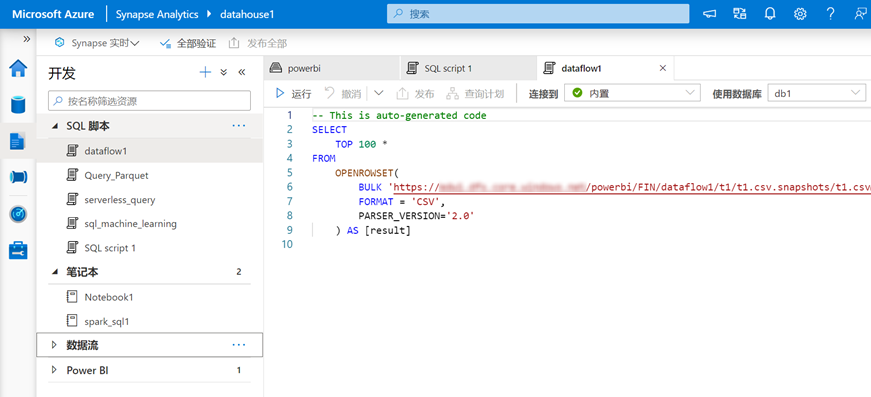Click the 撤消 undo button
The width and height of the screenshot is (871, 397).
click(343, 93)
